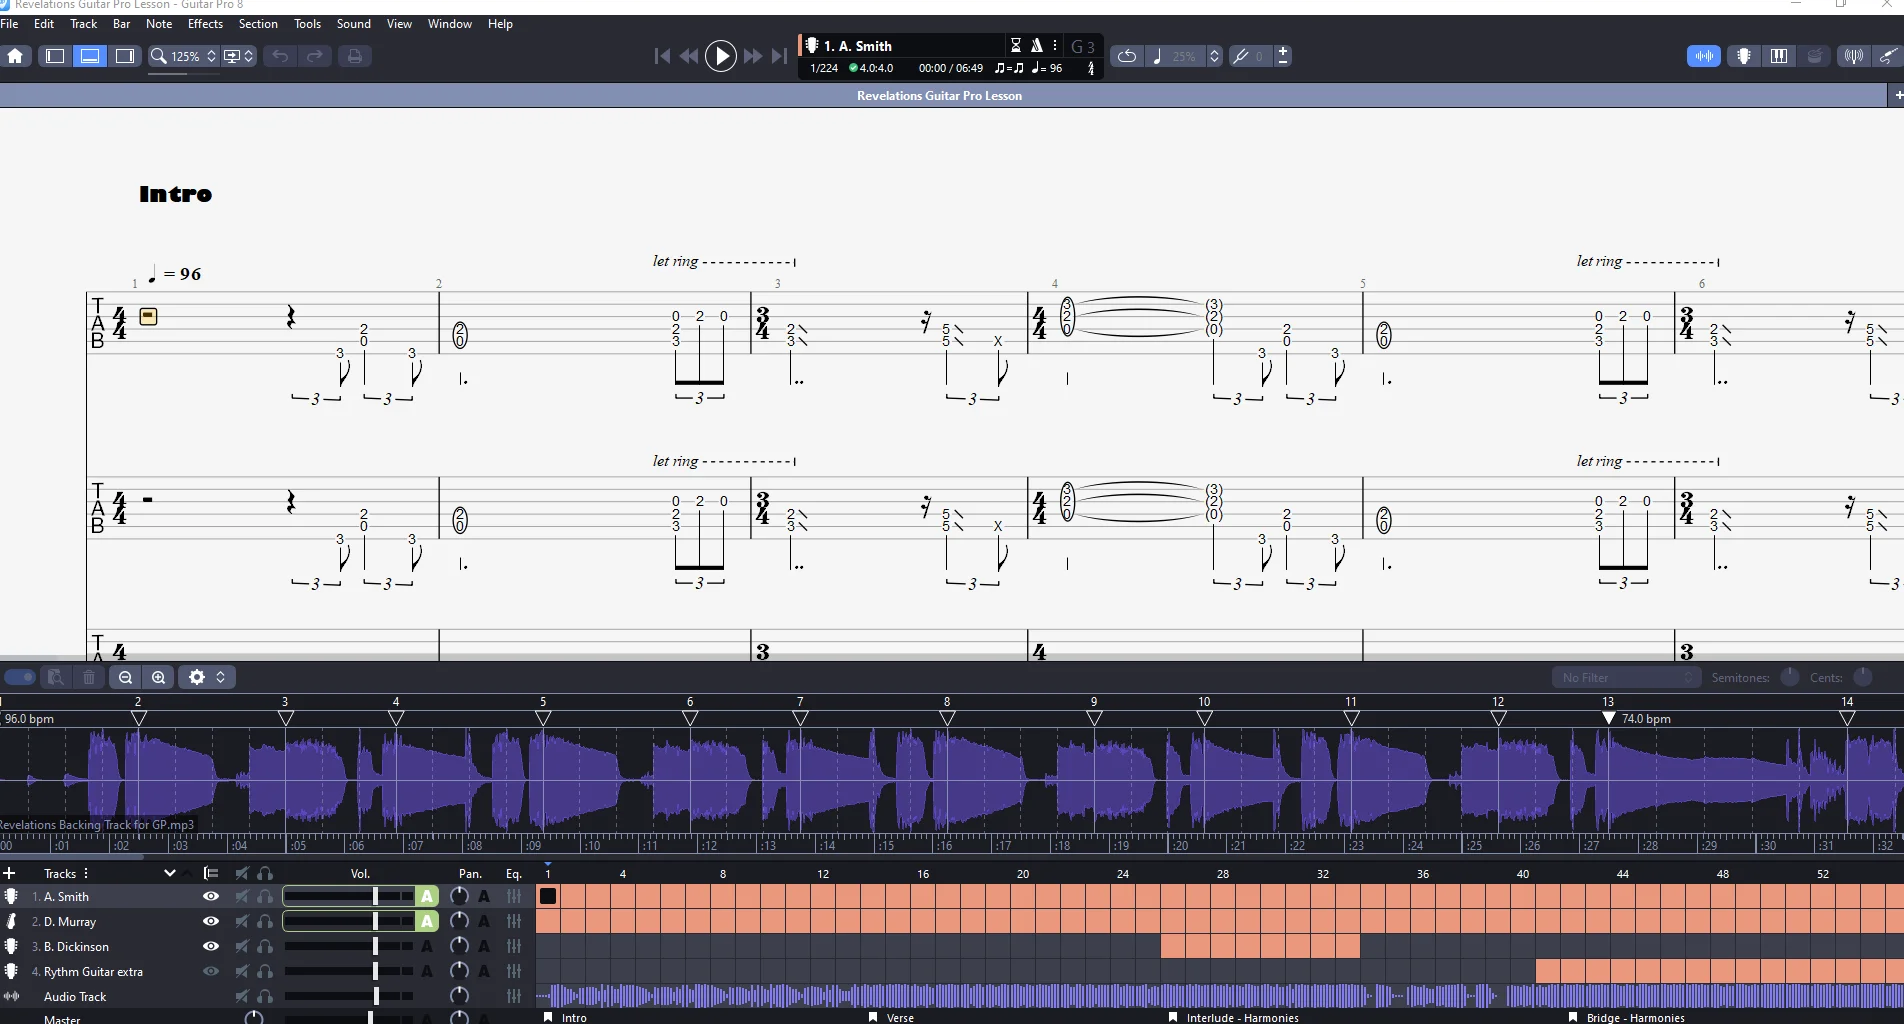Click the redo arrow icon
The image size is (1904, 1024).
(315, 56)
